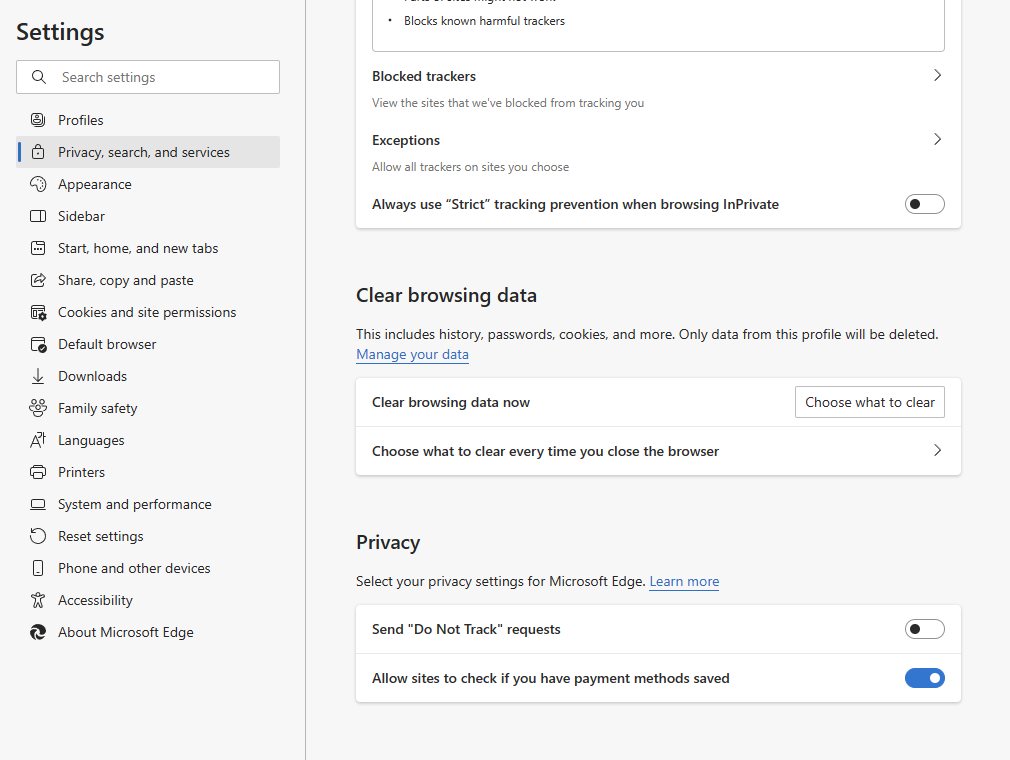Click the Share, copy and paste icon
Image resolution: width=1010 pixels, height=760 pixels.
pos(38,280)
